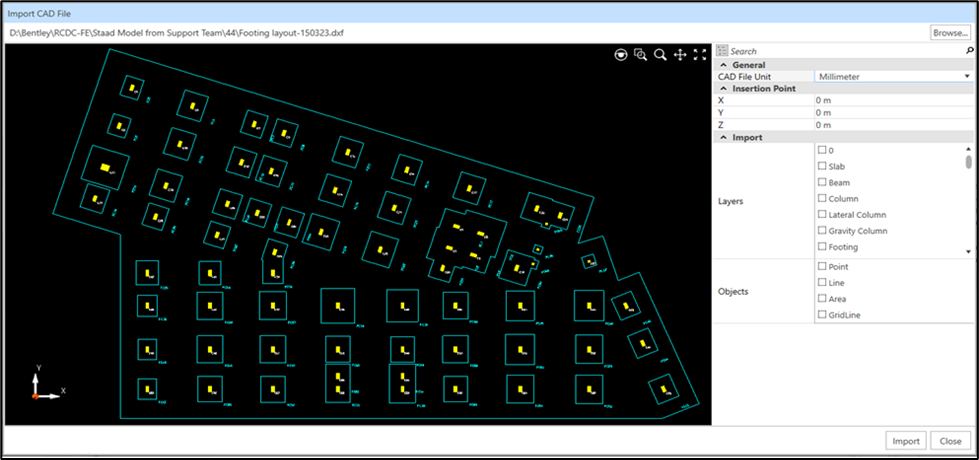Click the categorized view icon beside Search
This screenshot has height=460, width=979.
(x=723, y=51)
